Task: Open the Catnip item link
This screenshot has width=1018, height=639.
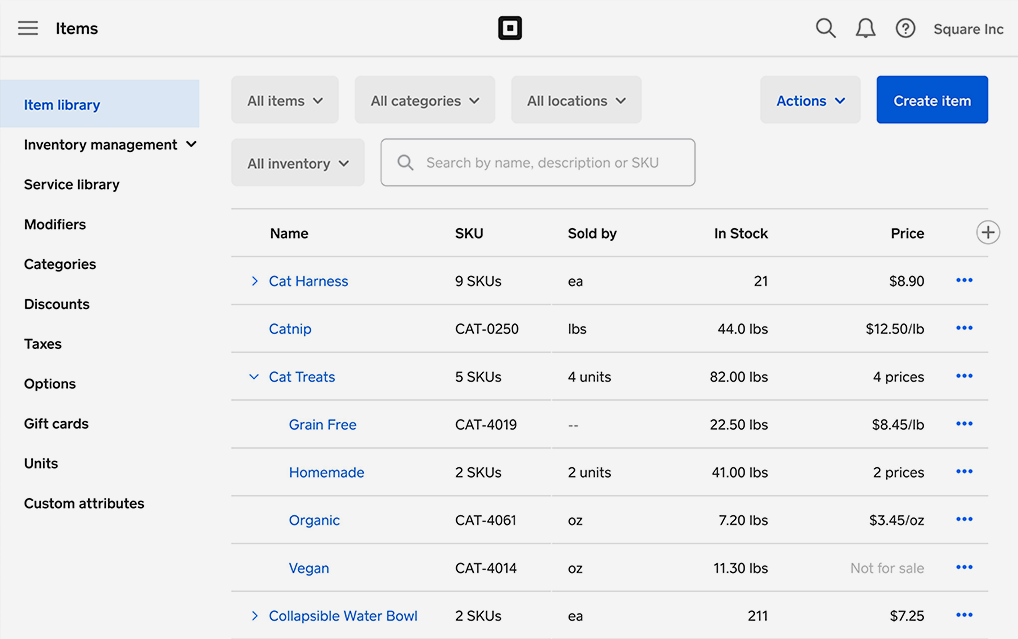Action: pos(290,329)
